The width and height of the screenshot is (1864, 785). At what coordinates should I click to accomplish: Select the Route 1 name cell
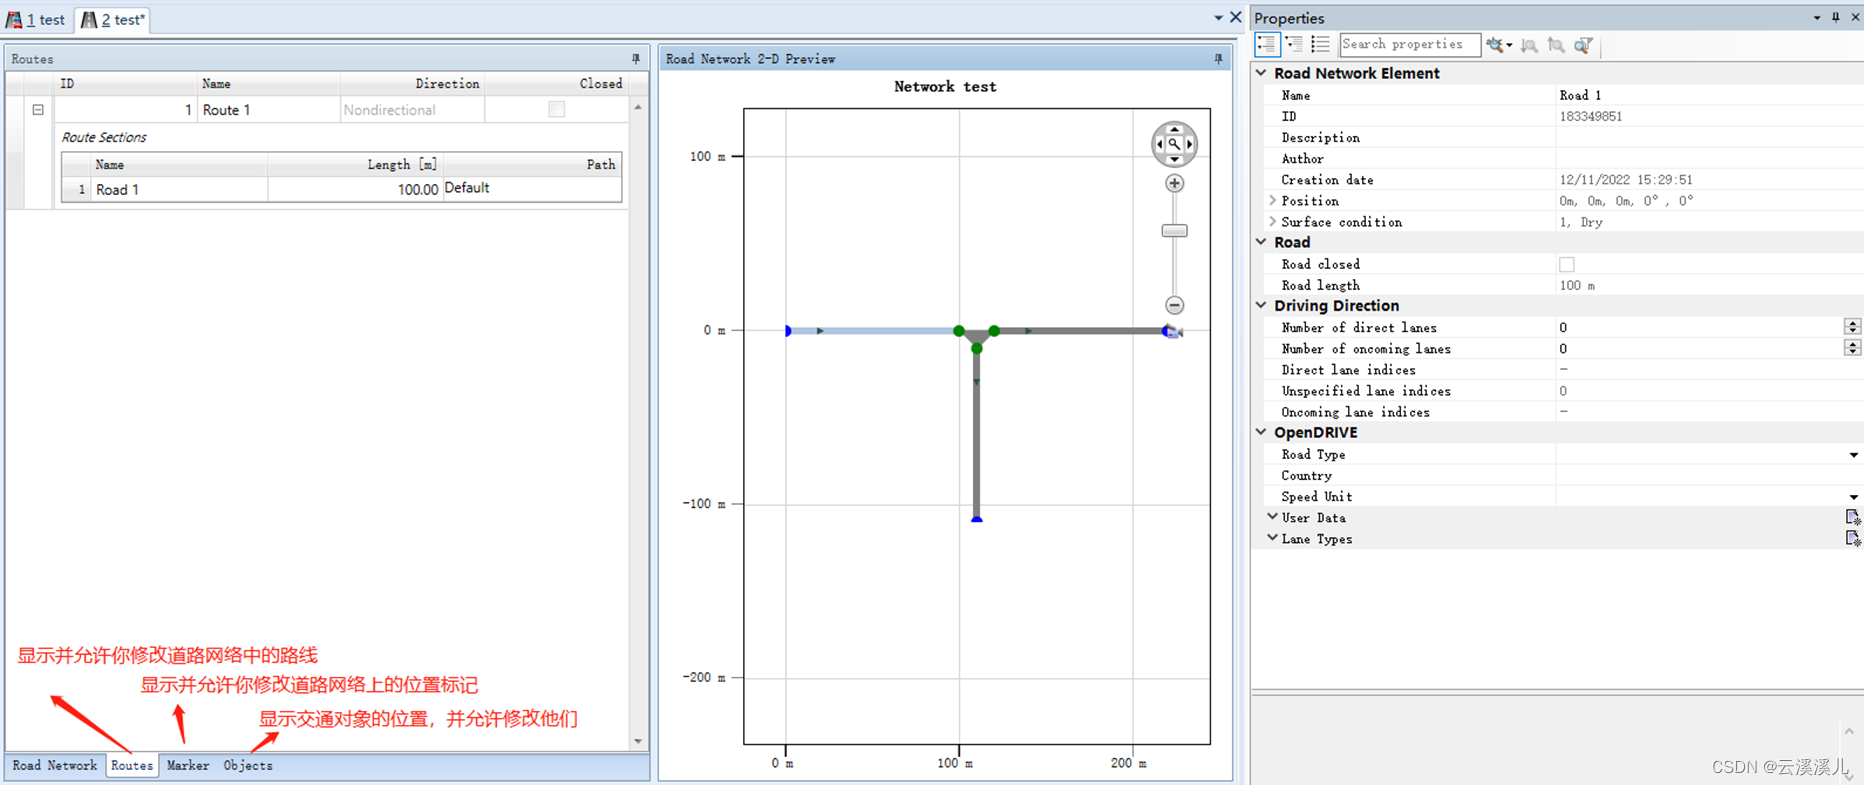268,110
